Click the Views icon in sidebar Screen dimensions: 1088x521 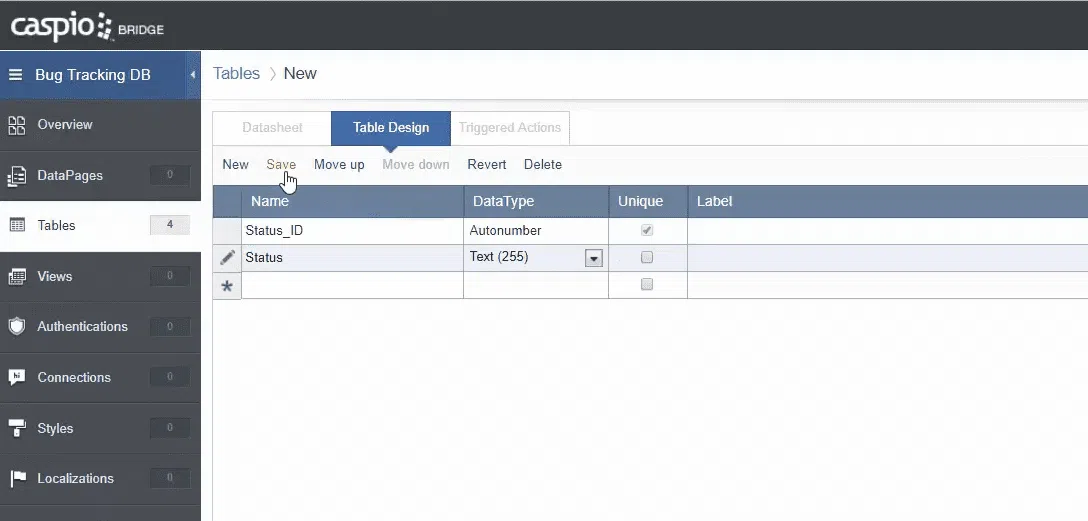pyautogui.click(x=17, y=277)
